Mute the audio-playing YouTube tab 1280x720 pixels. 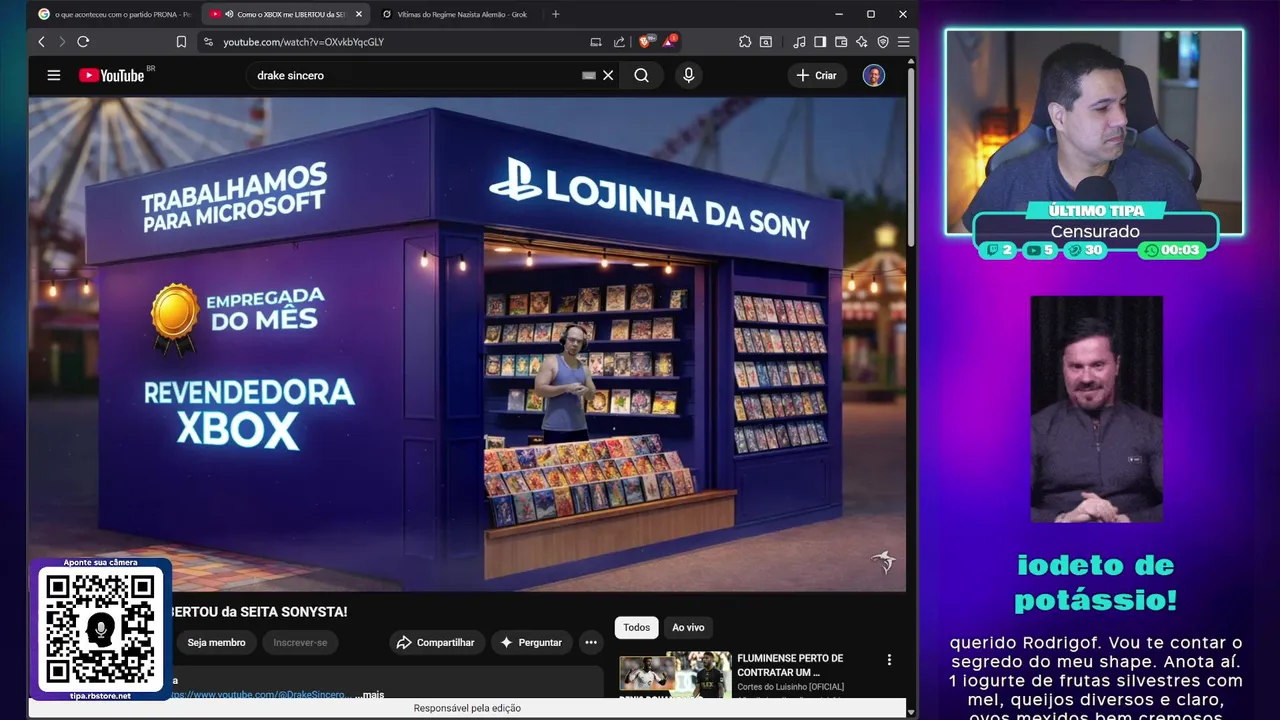coord(229,14)
